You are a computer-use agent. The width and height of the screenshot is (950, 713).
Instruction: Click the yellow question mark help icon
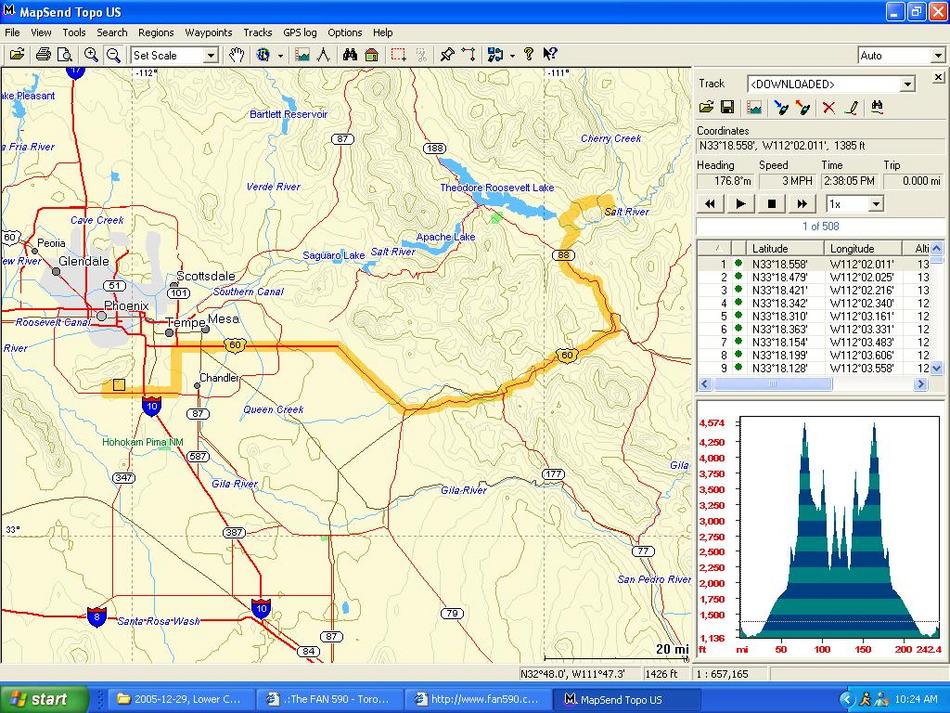coord(528,55)
